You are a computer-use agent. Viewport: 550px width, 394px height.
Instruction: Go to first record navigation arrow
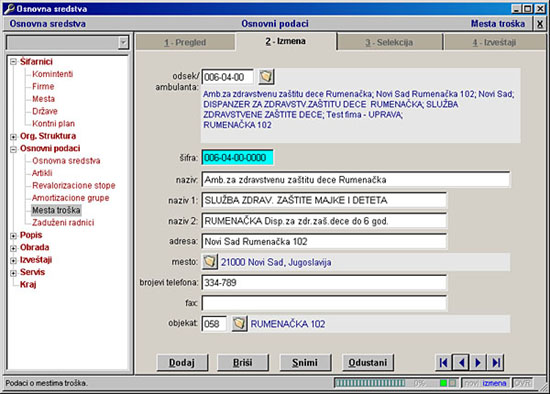[443, 362]
